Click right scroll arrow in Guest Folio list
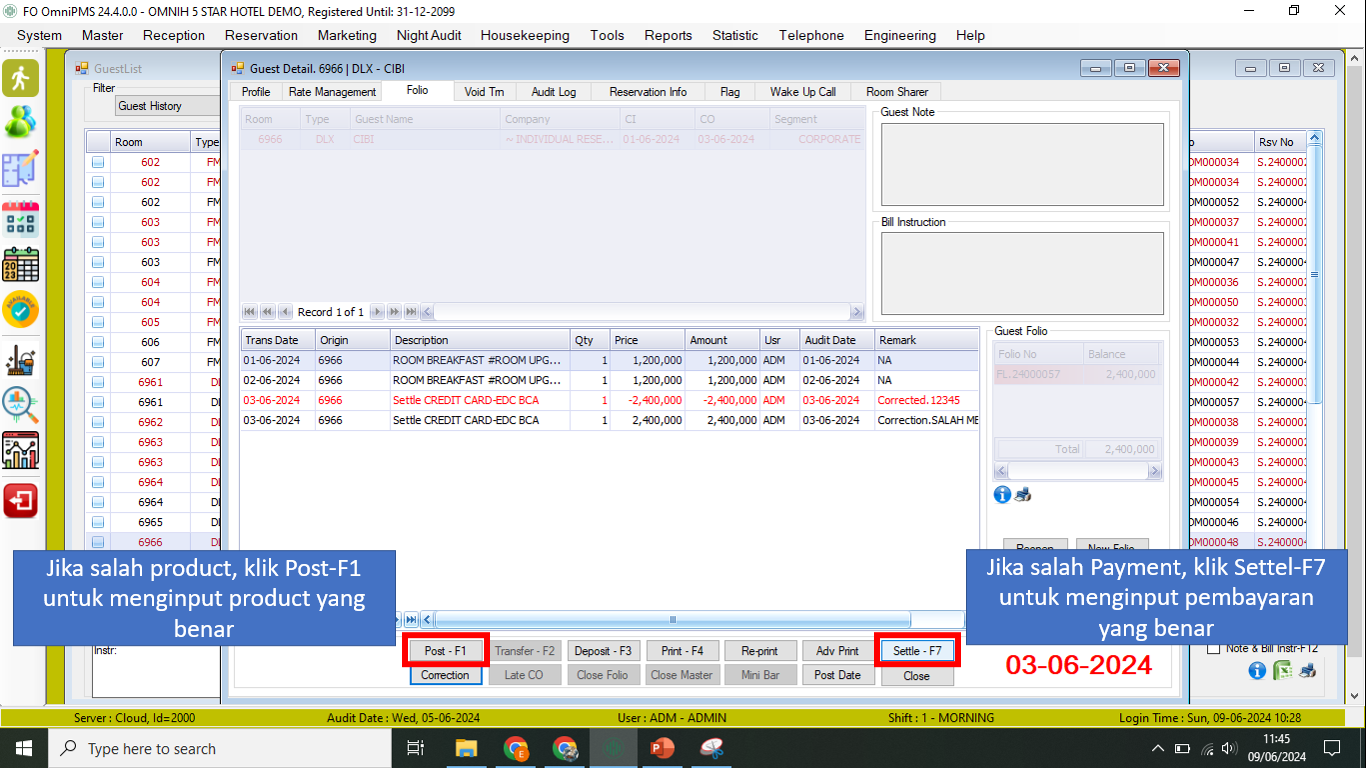The image size is (1366, 768). click(1154, 471)
